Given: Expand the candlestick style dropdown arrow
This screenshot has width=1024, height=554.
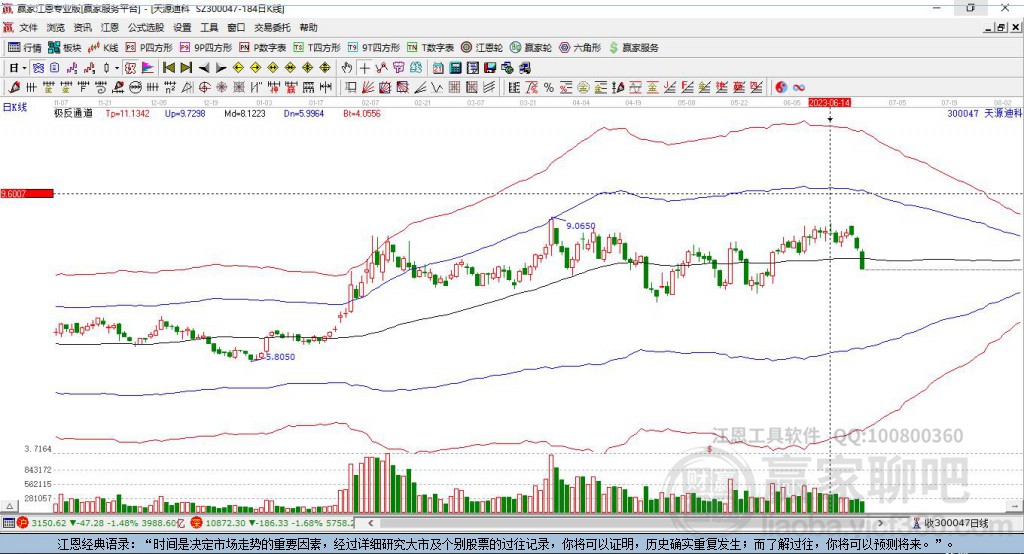Looking at the screenshot, I should click(117, 68).
